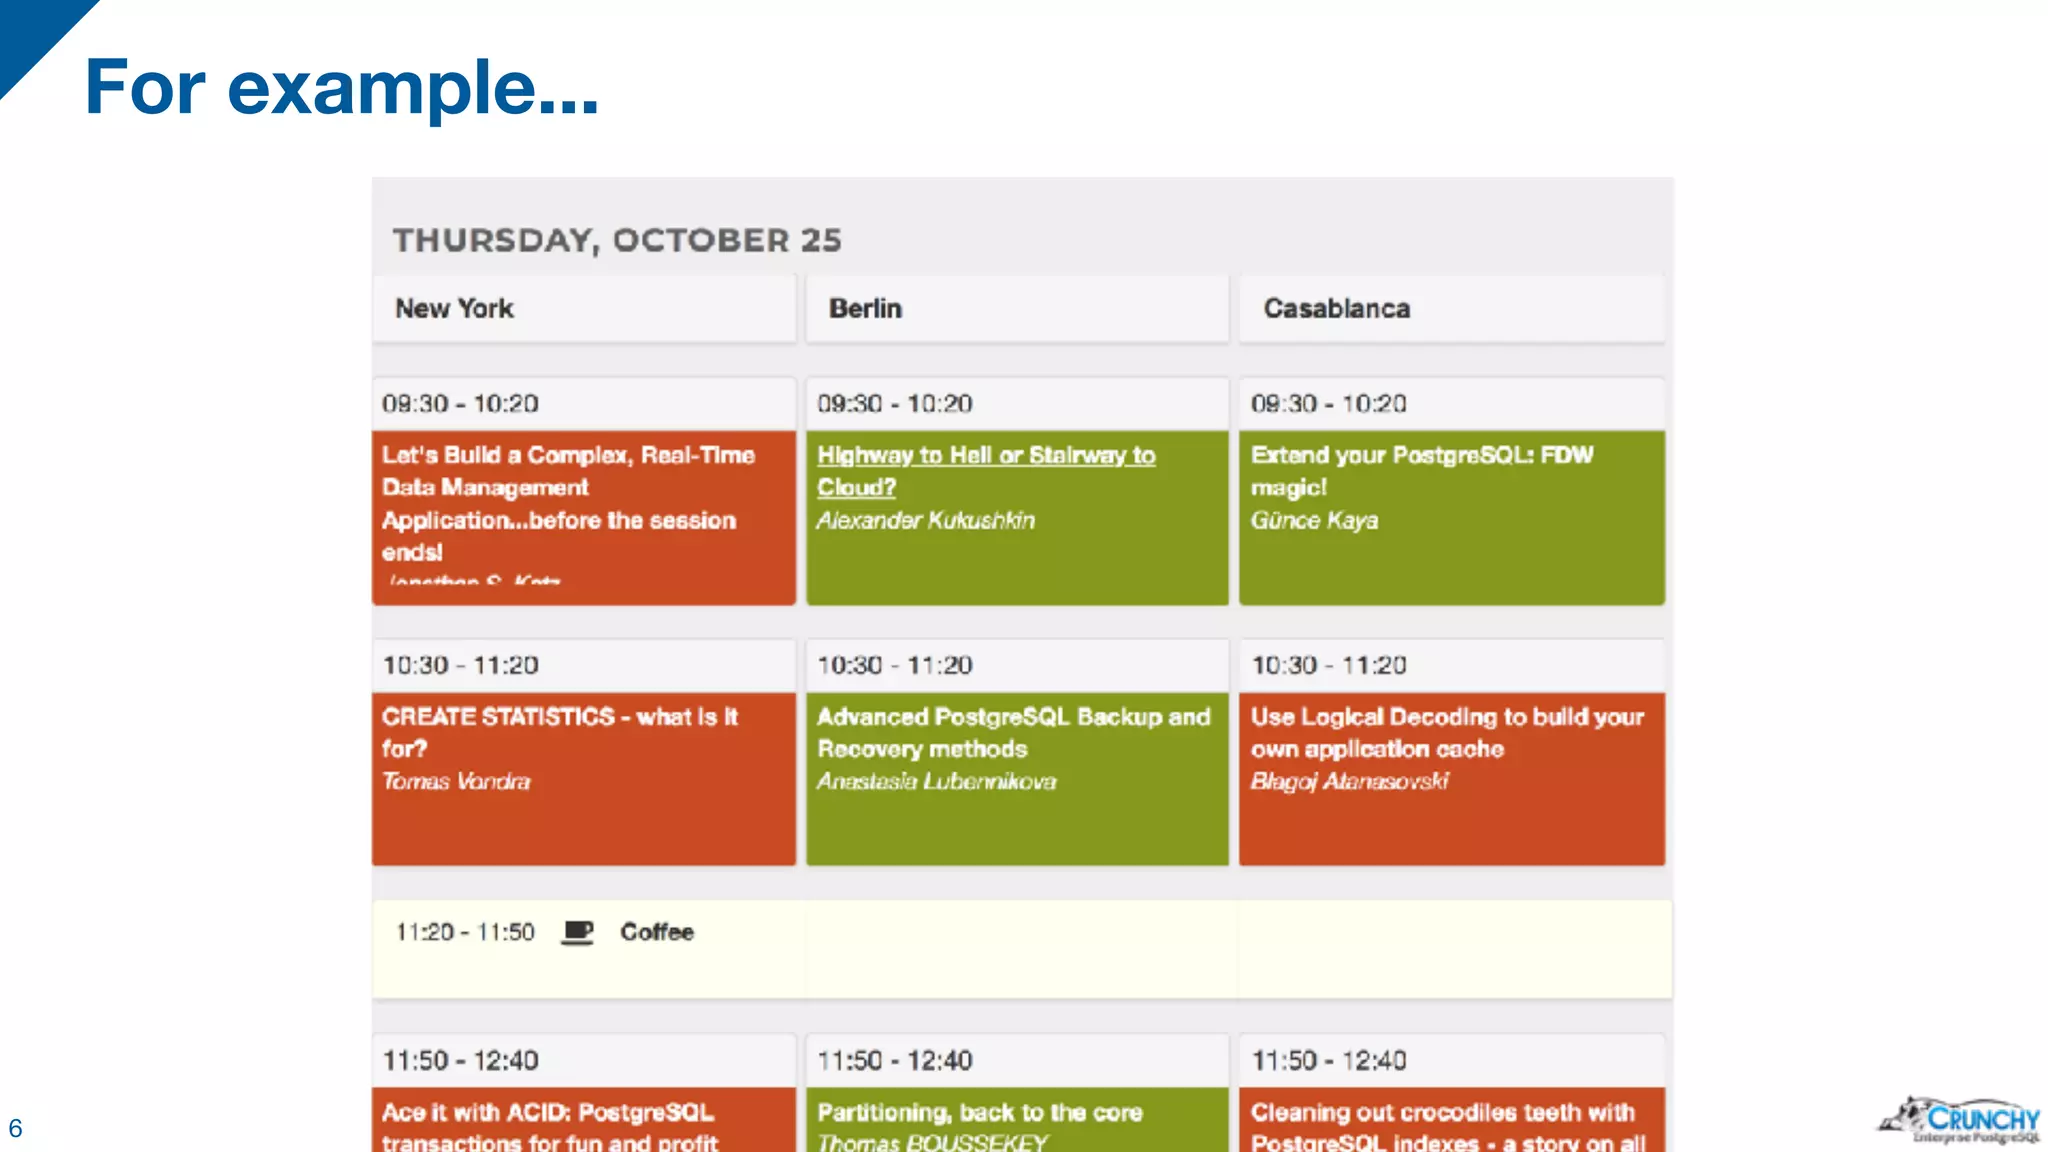
Task: Open Let's Build a Complex Real-Time session
Action: click(585, 518)
